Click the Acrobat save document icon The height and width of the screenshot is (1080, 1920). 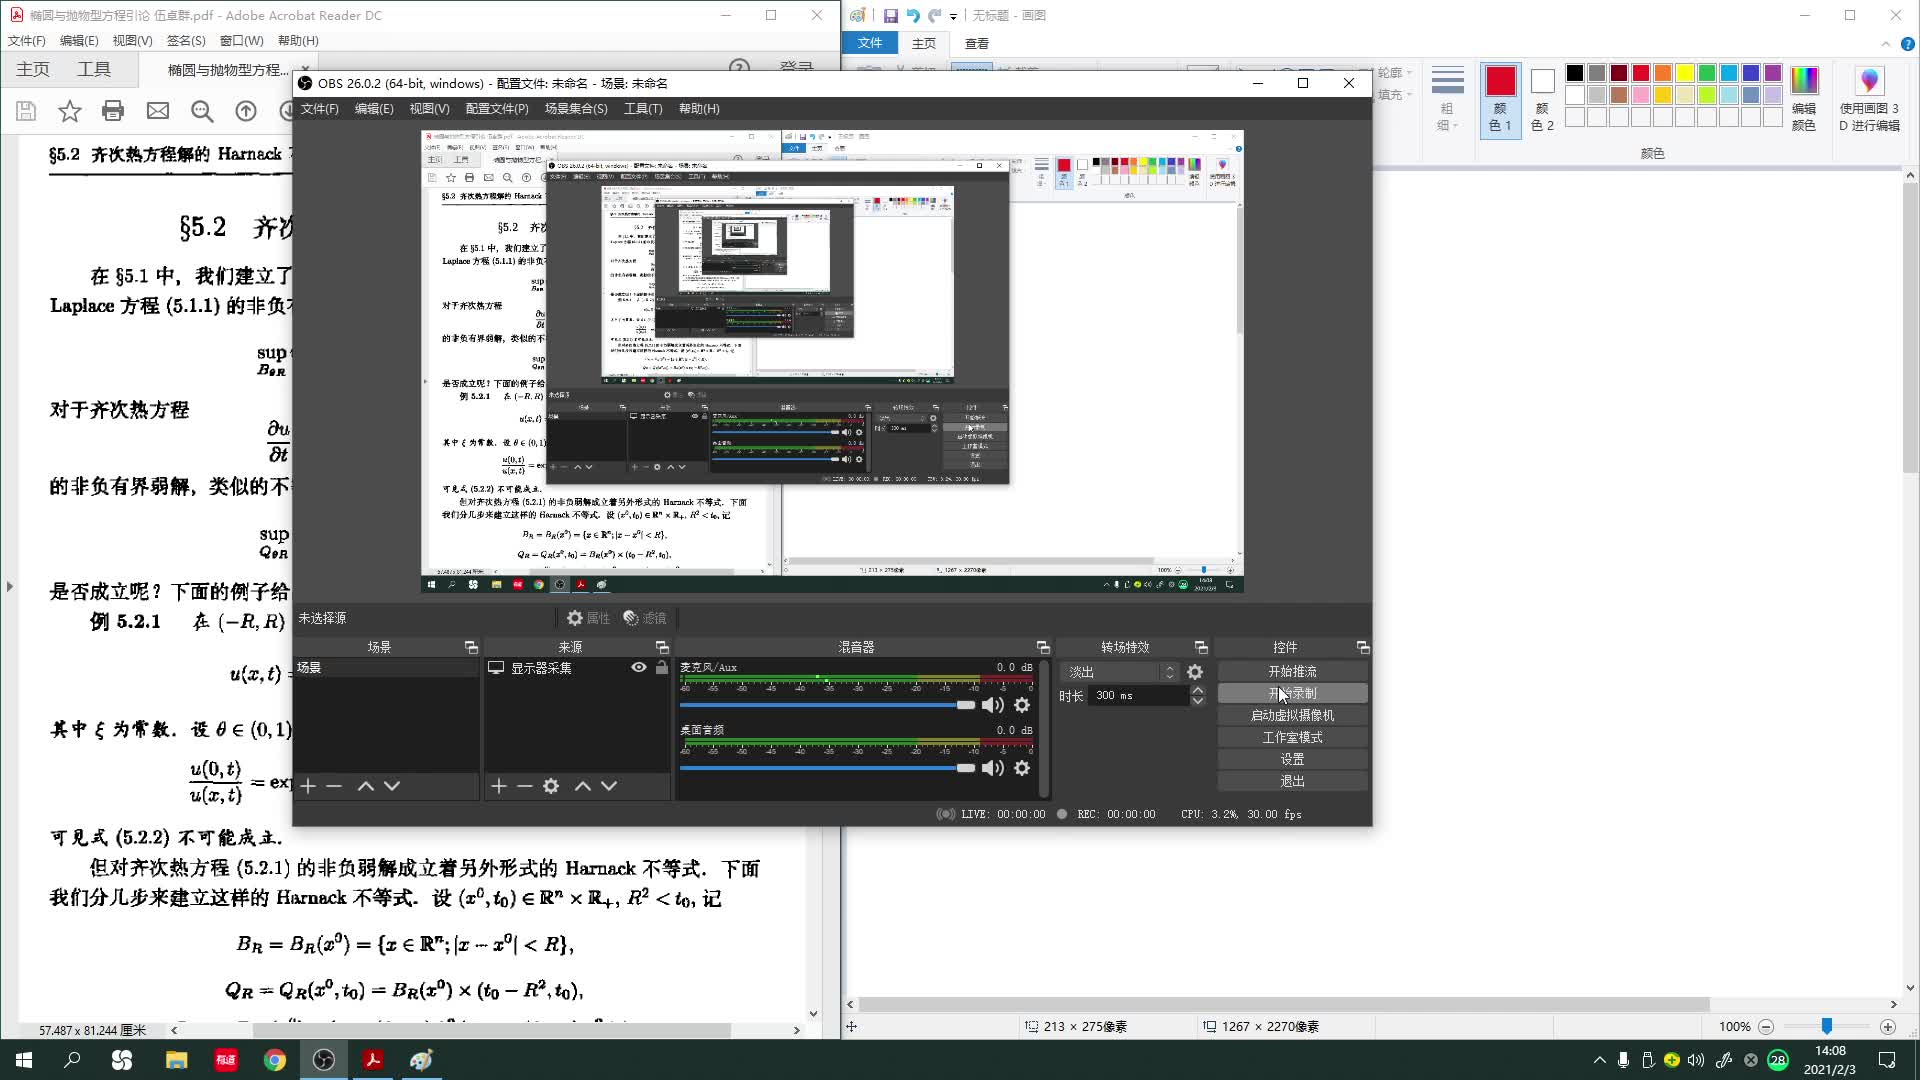pyautogui.click(x=27, y=111)
